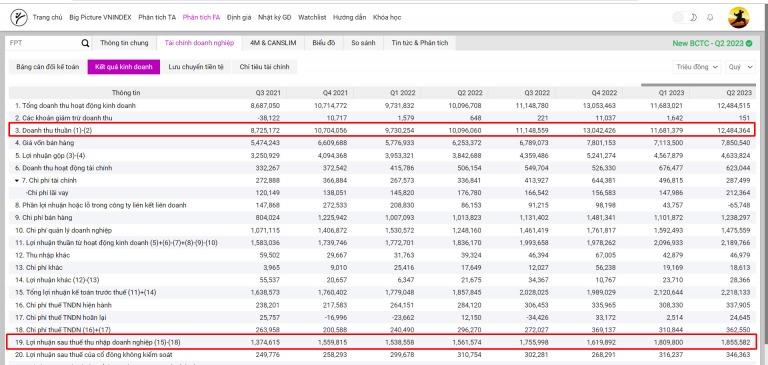Switch to Tin tức & Phân tích tab
768x365 pixels.
point(420,43)
